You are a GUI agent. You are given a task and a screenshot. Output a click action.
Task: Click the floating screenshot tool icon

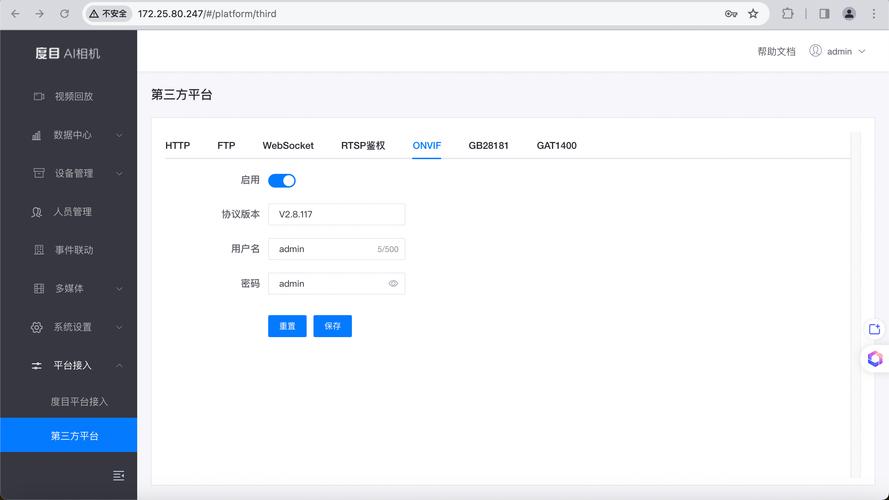pyautogui.click(x=875, y=329)
